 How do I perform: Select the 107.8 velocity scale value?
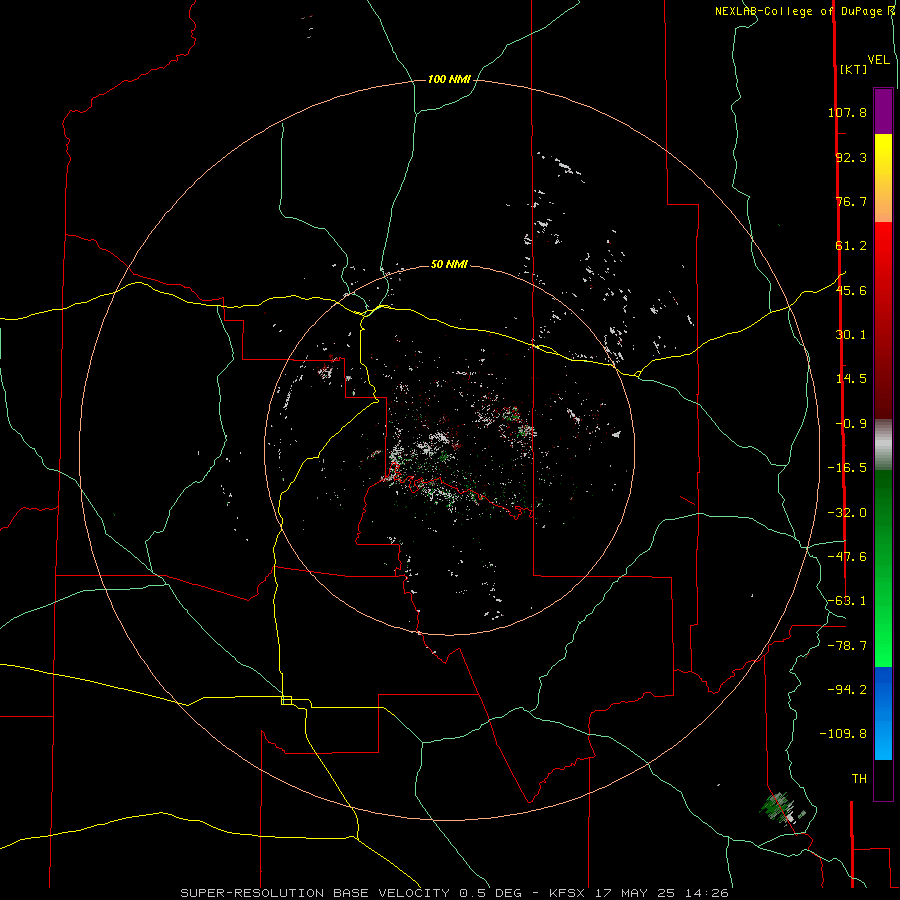coord(847,112)
